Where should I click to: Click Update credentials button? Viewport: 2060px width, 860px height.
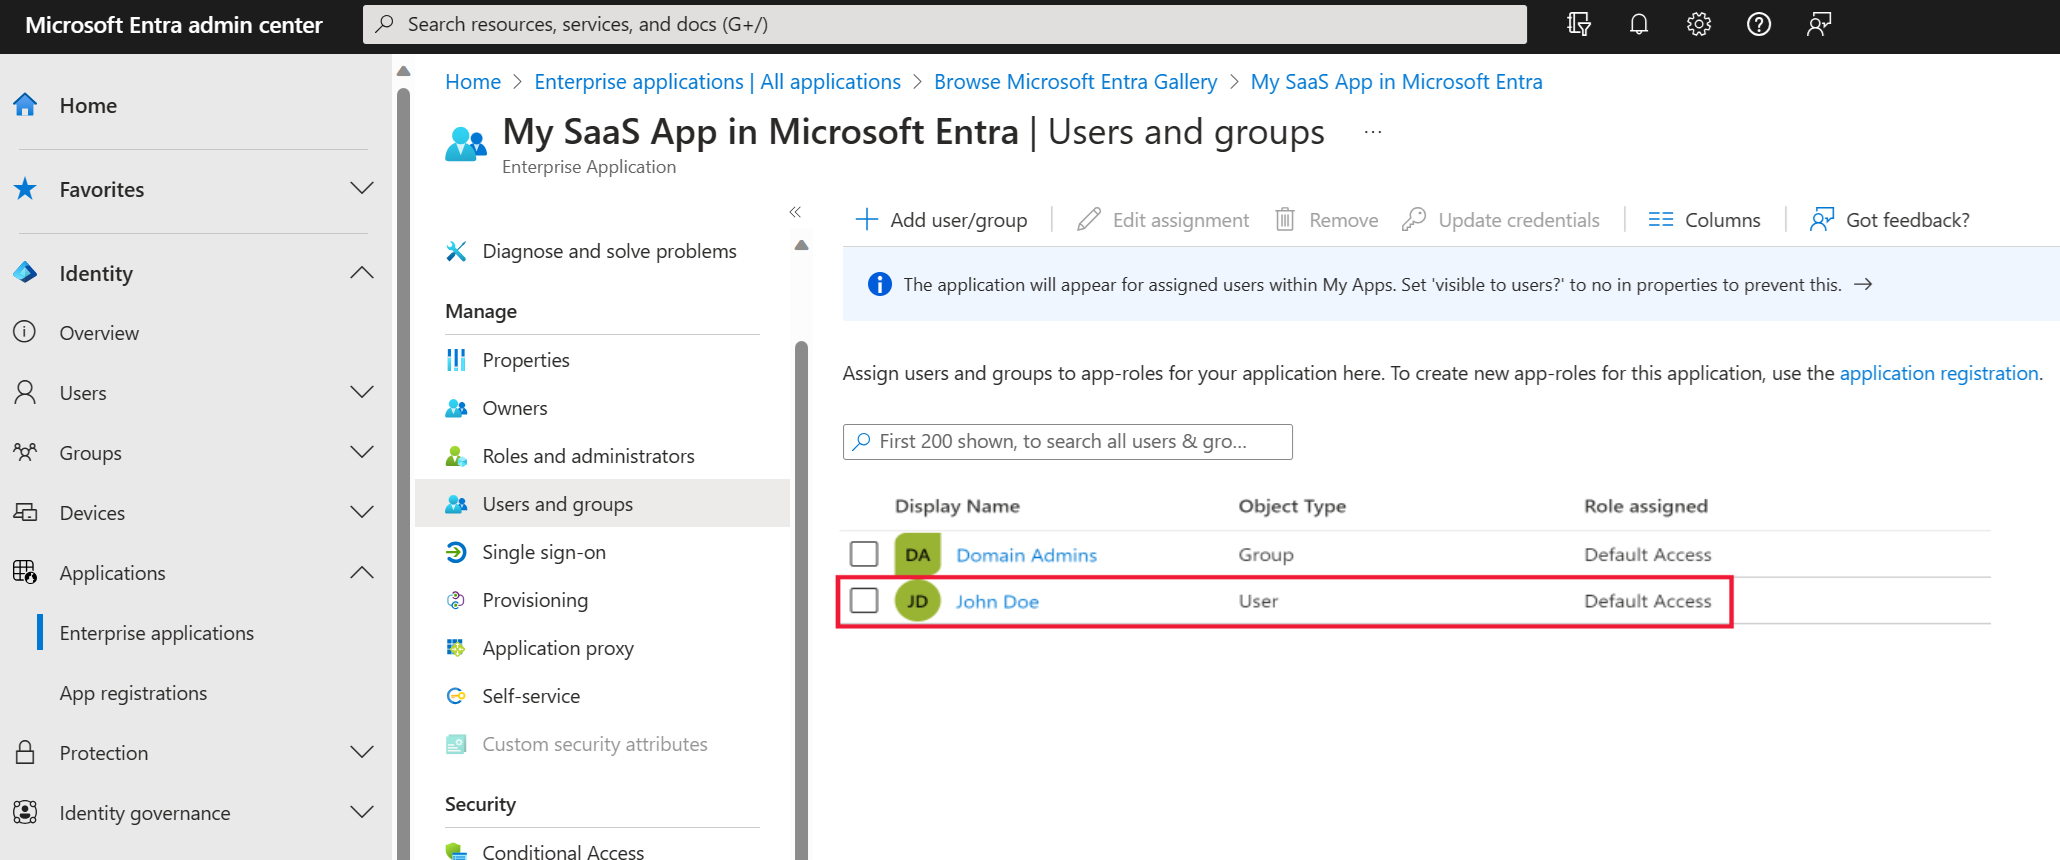1501,220
